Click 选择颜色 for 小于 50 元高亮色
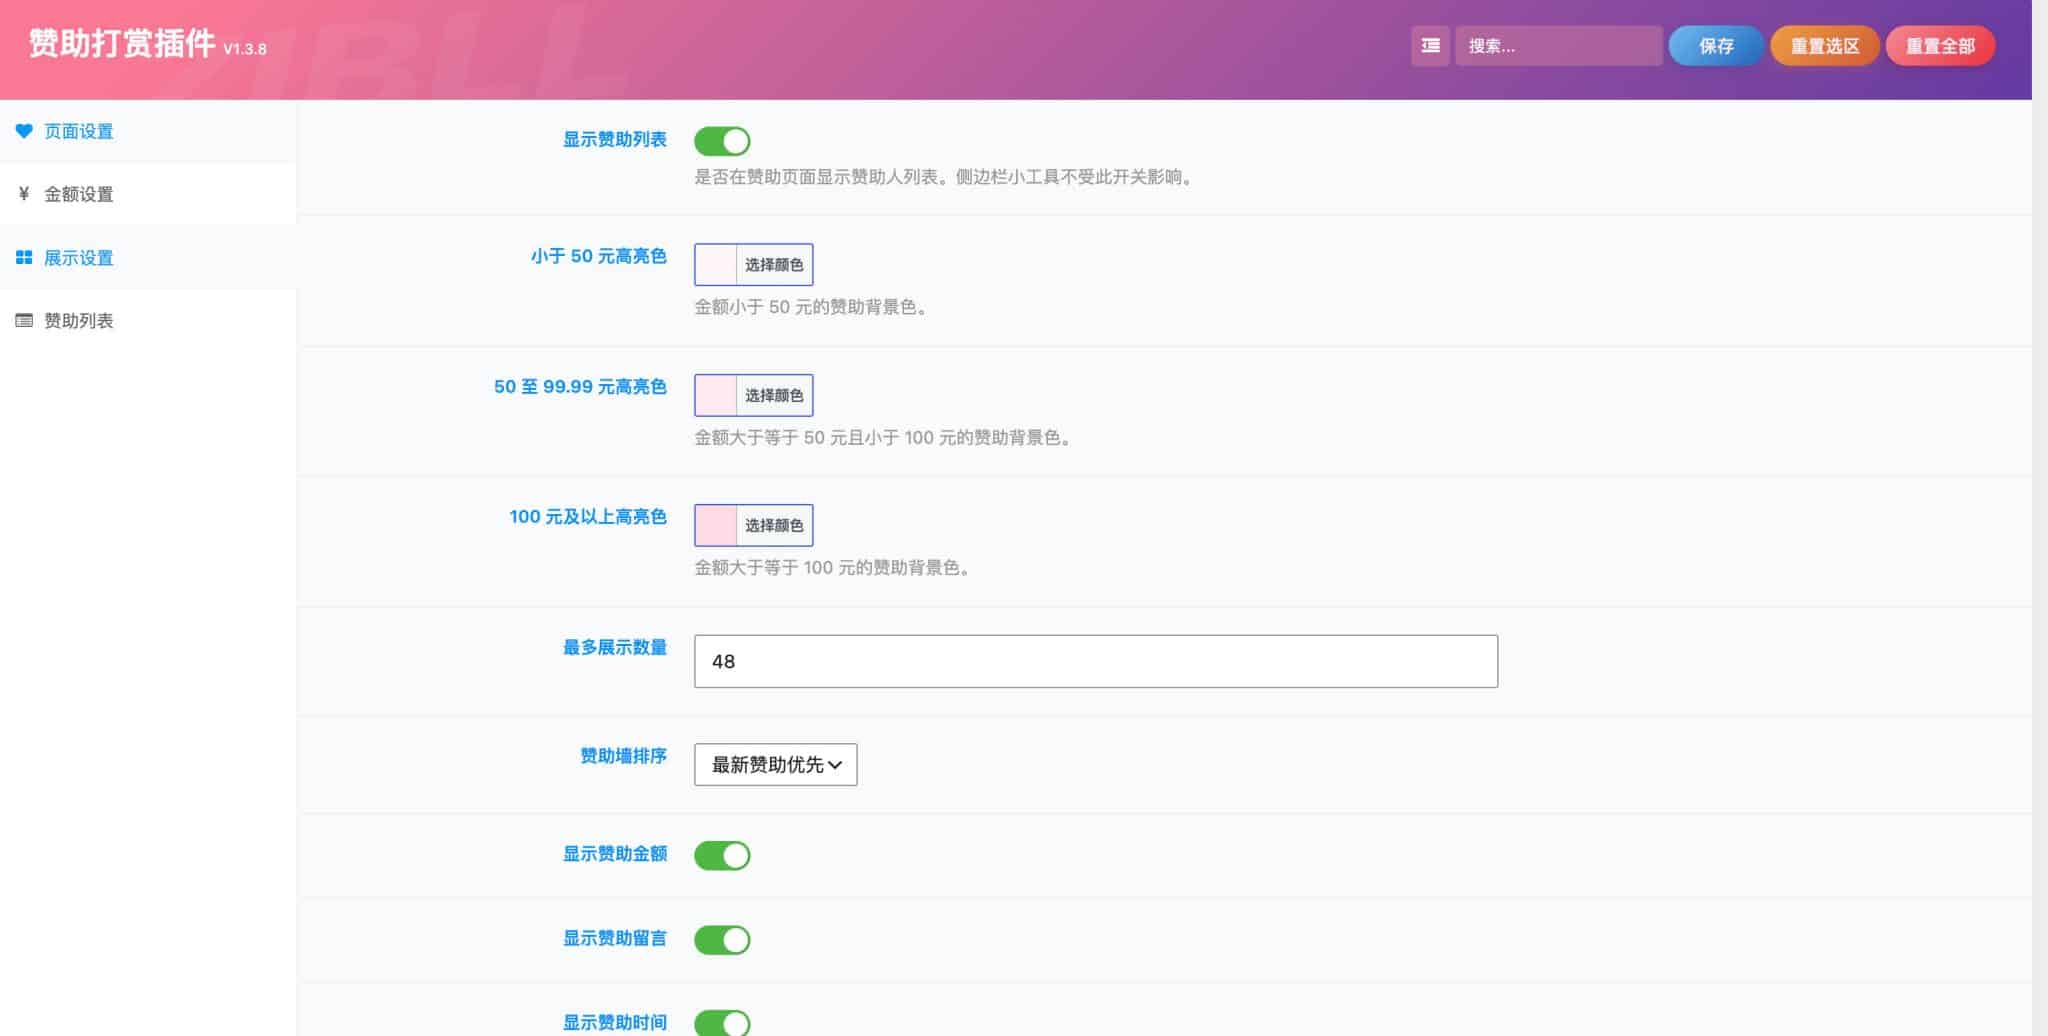This screenshot has height=1036, width=2048. [774, 265]
